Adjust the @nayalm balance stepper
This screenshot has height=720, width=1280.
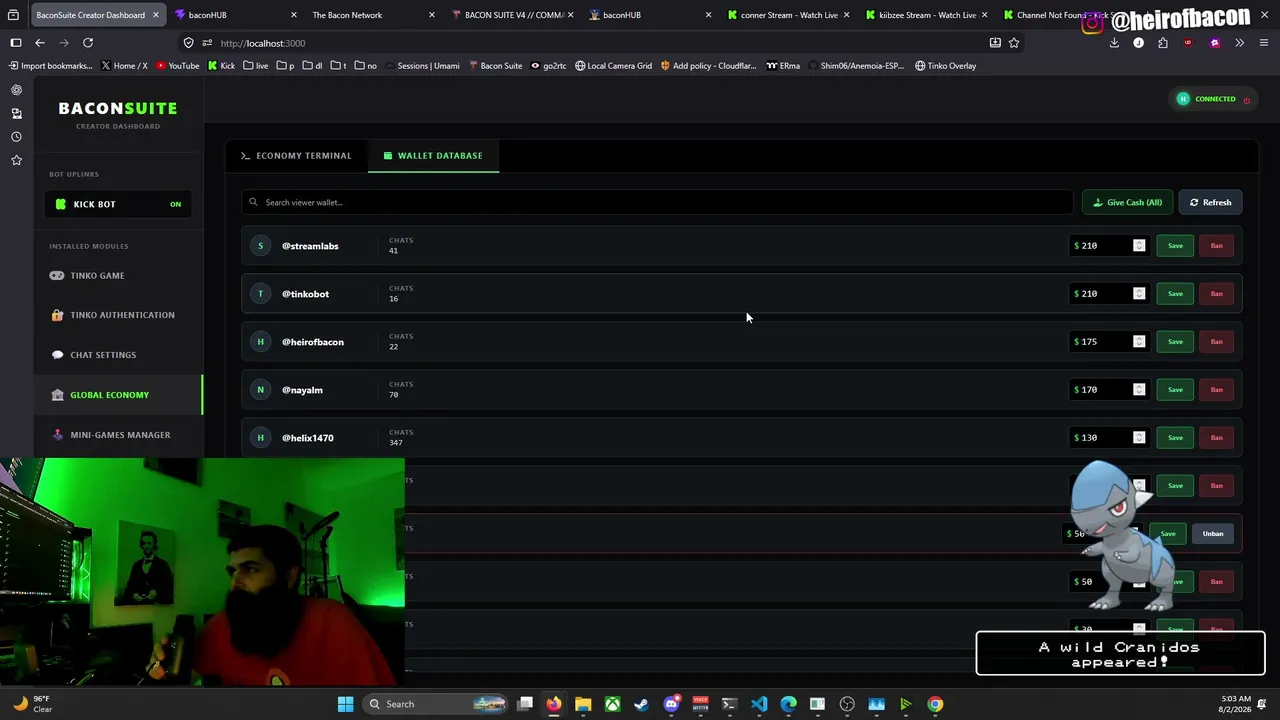pos(1139,390)
